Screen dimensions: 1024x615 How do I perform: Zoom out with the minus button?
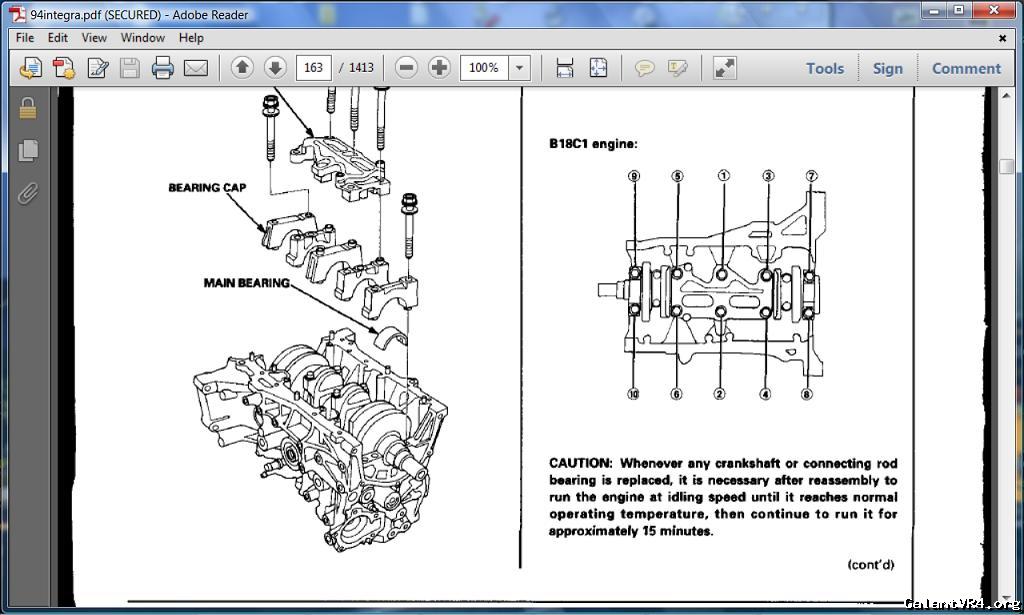pyautogui.click(x=406, y=67)
